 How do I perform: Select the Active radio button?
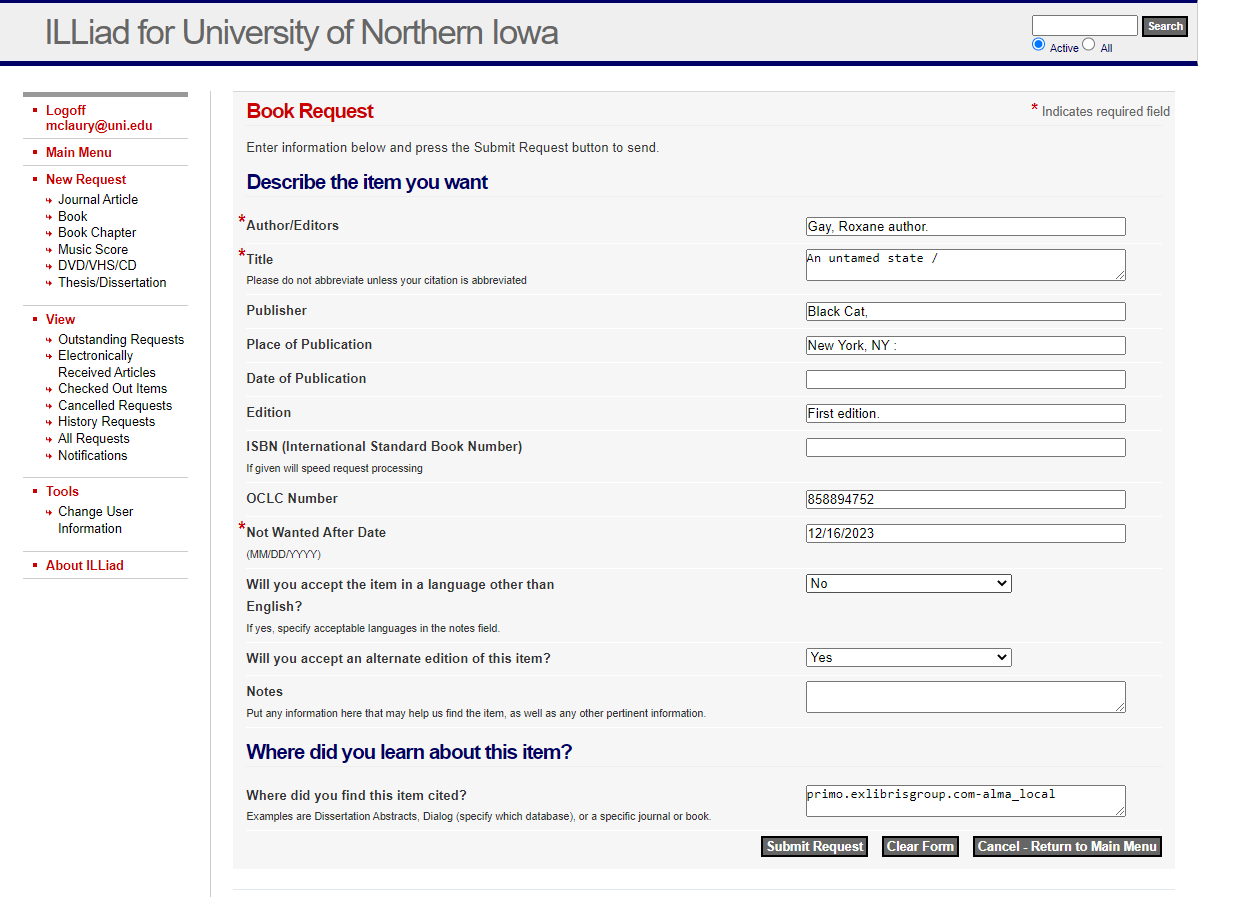pos(1038,45)
